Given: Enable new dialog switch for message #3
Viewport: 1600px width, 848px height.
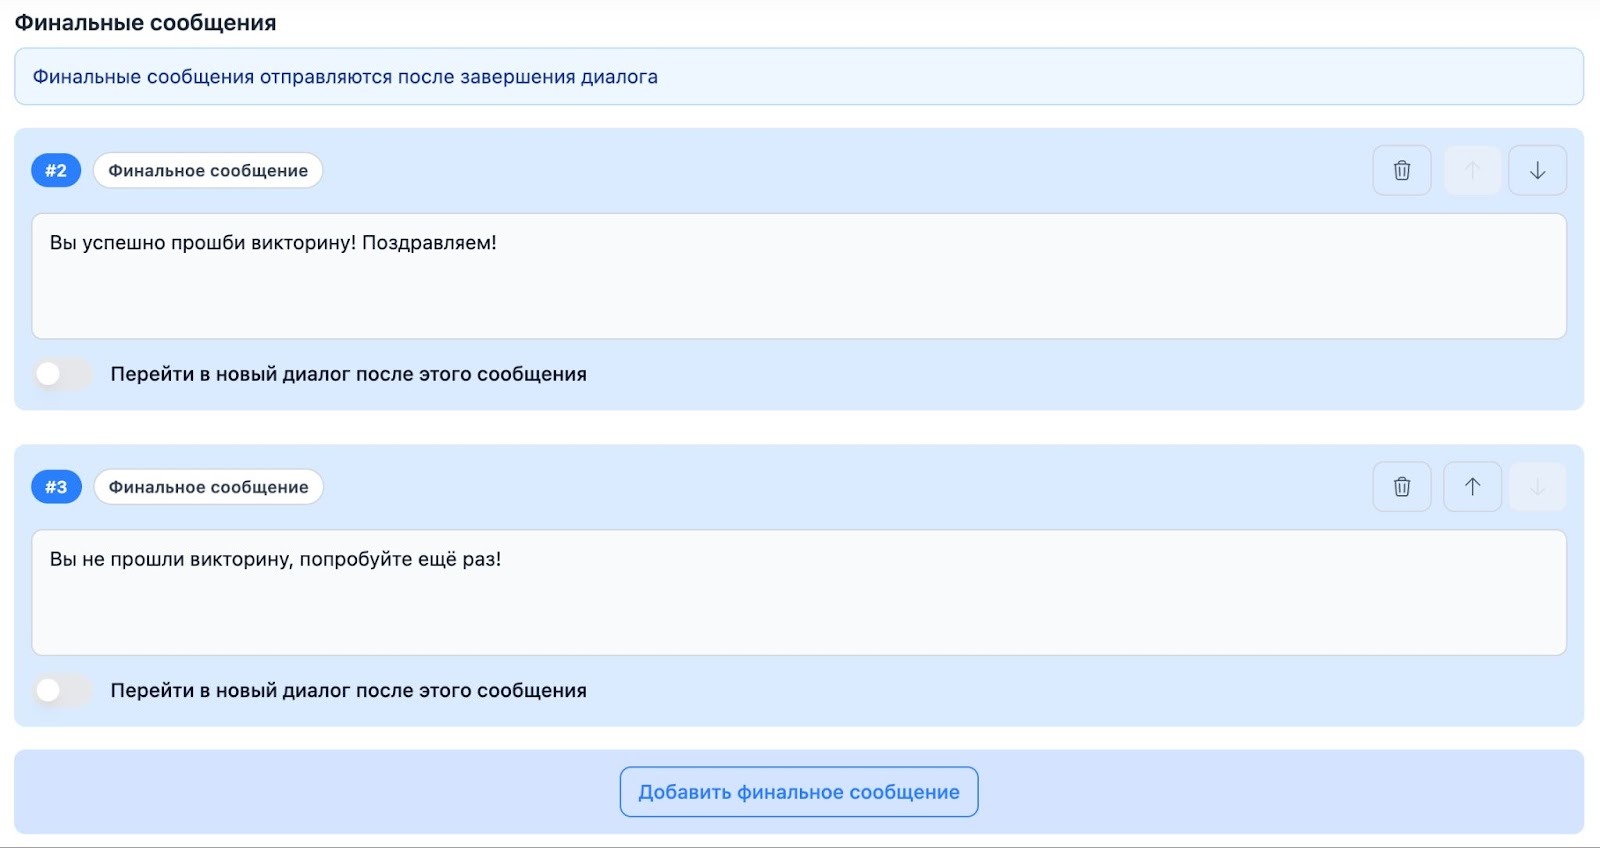Looking at the screenshot, I should pos(62,690).
